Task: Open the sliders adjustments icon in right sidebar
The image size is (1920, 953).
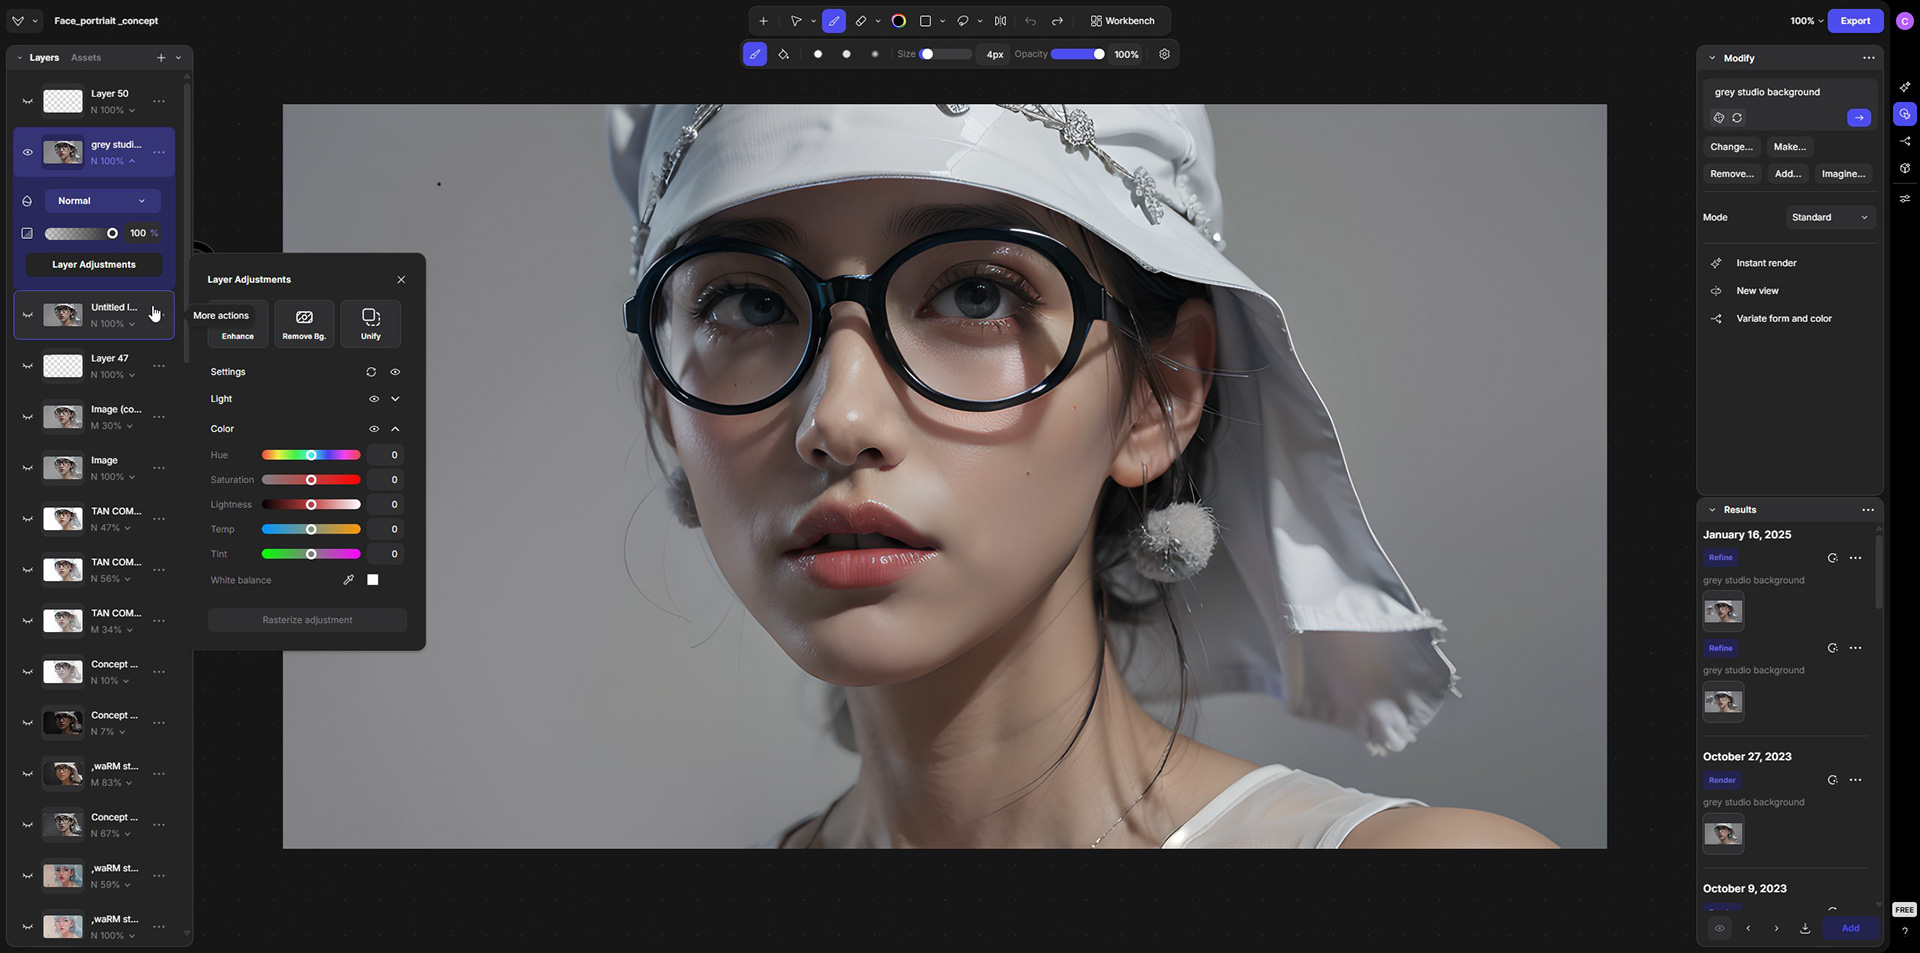Action: coord(1905,198)
